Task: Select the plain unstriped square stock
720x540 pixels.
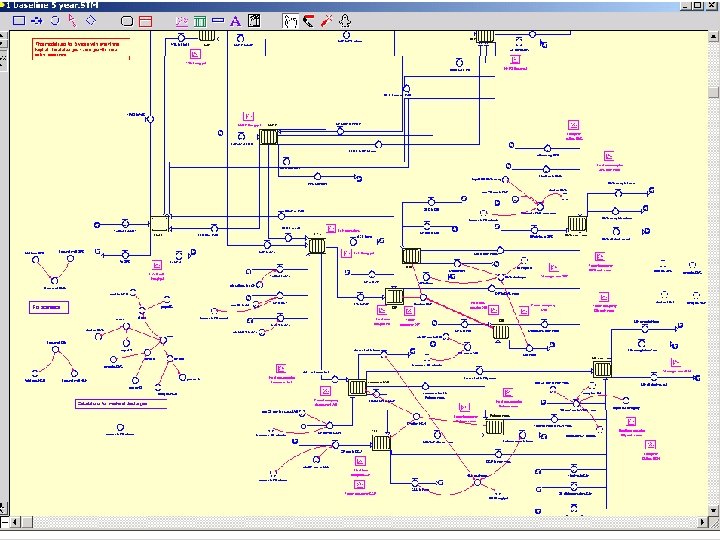Action: point(159,224)
